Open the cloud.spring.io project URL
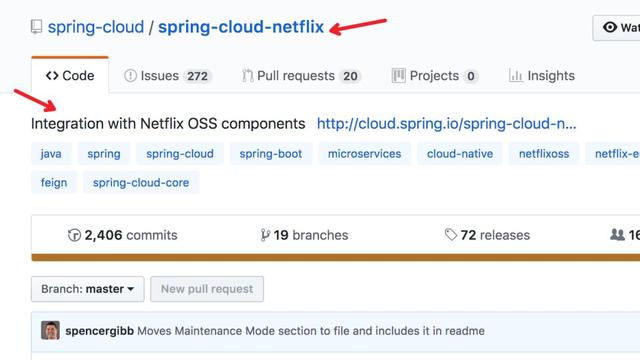This screenshot has width=640, height=360. [x=447, y=124]
